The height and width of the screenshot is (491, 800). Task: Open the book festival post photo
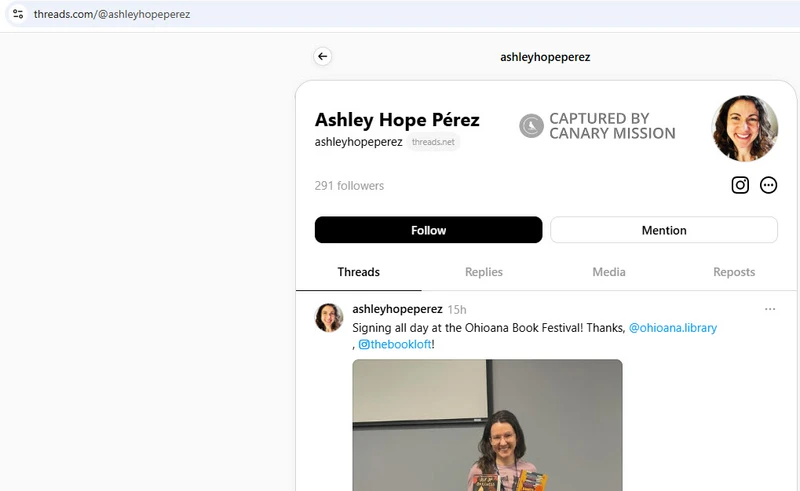[487, 425]
